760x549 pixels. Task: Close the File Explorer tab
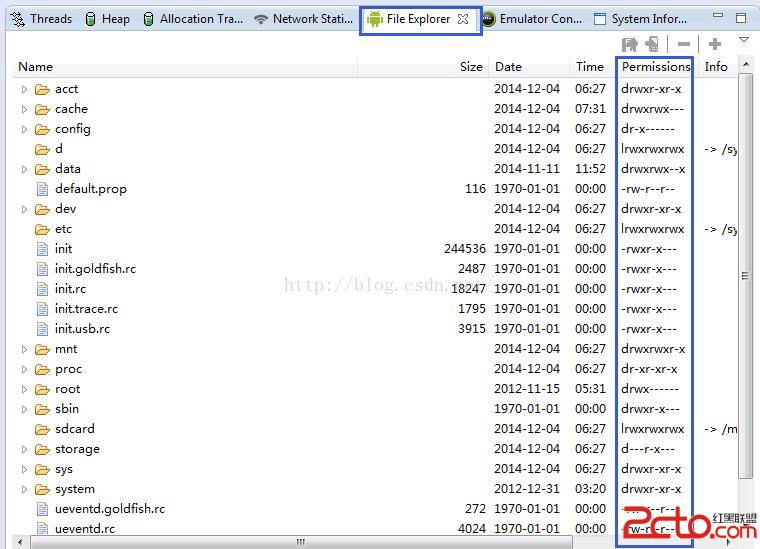tap(463, 19)
